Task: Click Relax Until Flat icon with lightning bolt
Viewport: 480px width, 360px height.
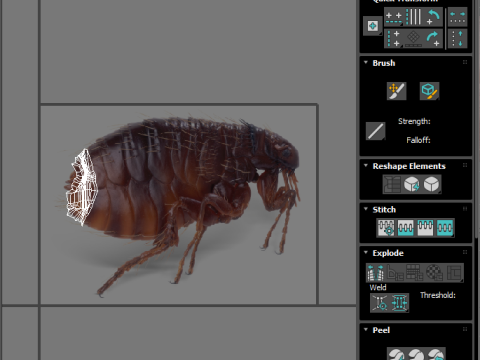Action: click(x=412, y=184)
